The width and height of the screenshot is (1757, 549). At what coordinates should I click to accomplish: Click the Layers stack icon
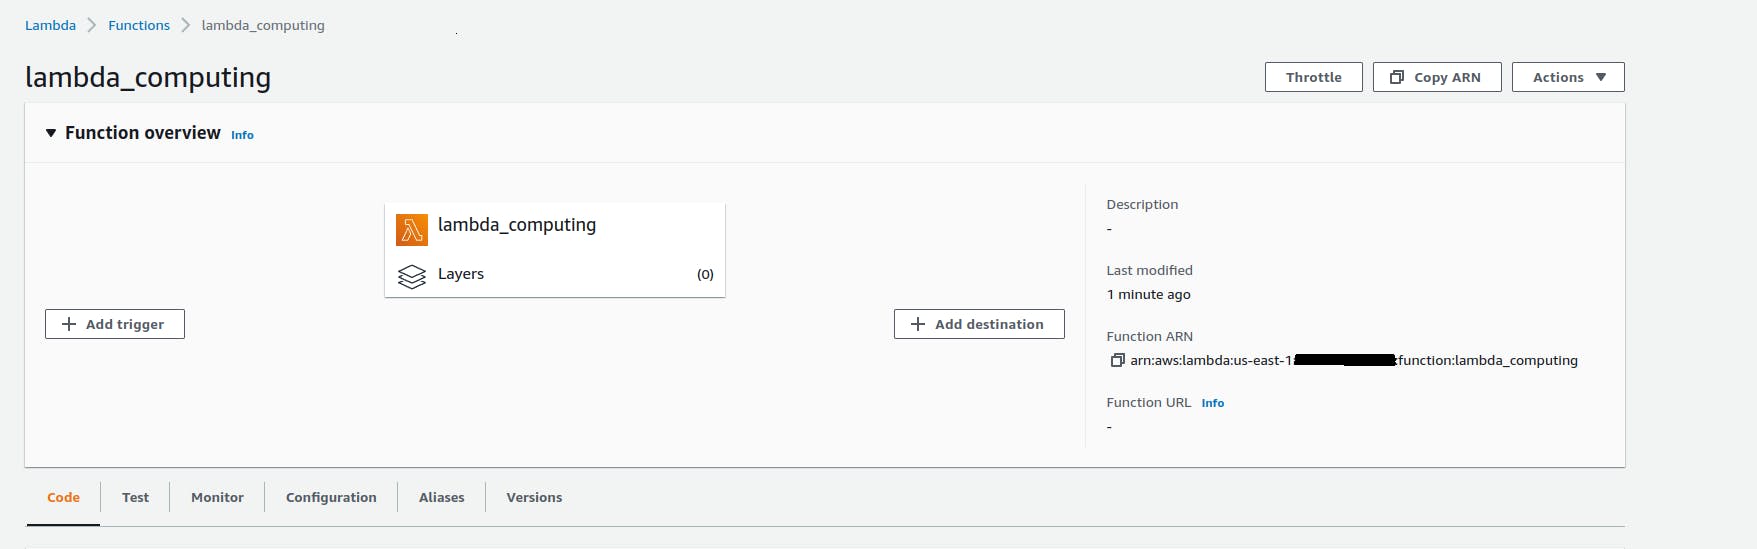[x=412, y=276]
